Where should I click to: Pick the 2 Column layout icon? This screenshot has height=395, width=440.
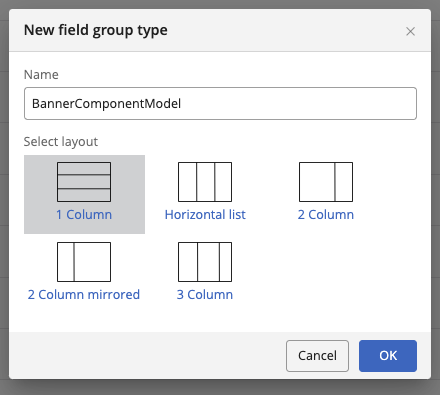[x=326, y=182]
